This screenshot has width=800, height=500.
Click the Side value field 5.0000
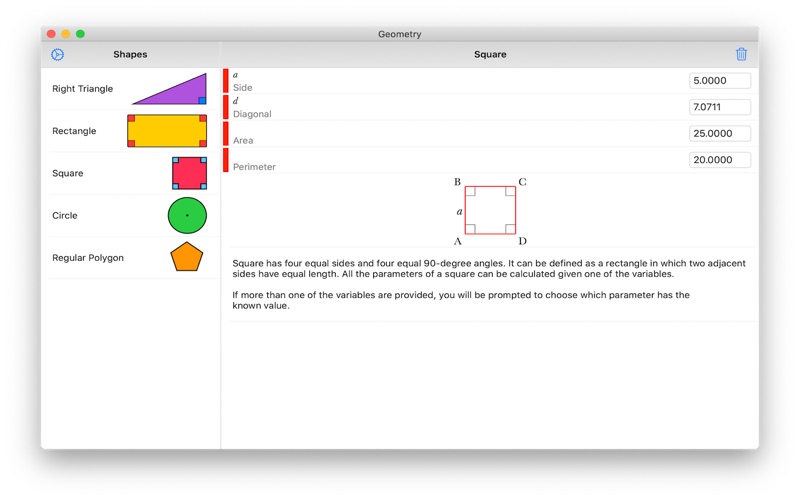click(x=720, y=81)
